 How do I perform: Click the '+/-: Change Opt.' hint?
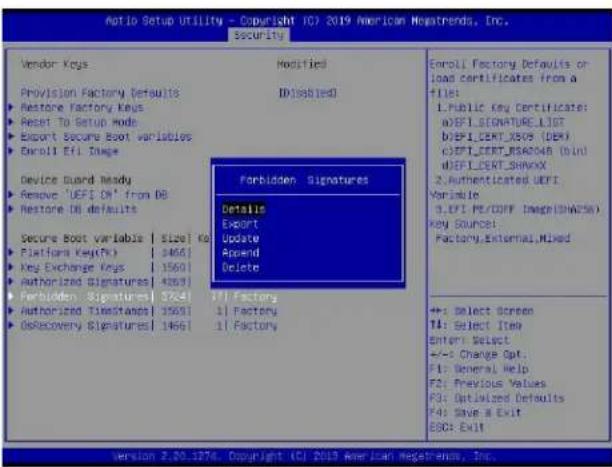pos(478,355)
